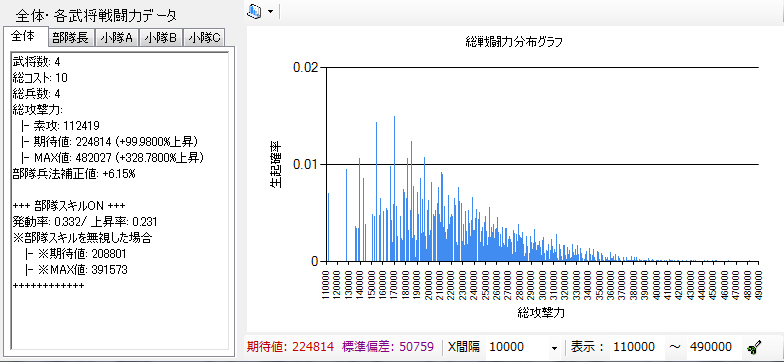
Task: Open the 小隊A tab
Action: (116, 38)
